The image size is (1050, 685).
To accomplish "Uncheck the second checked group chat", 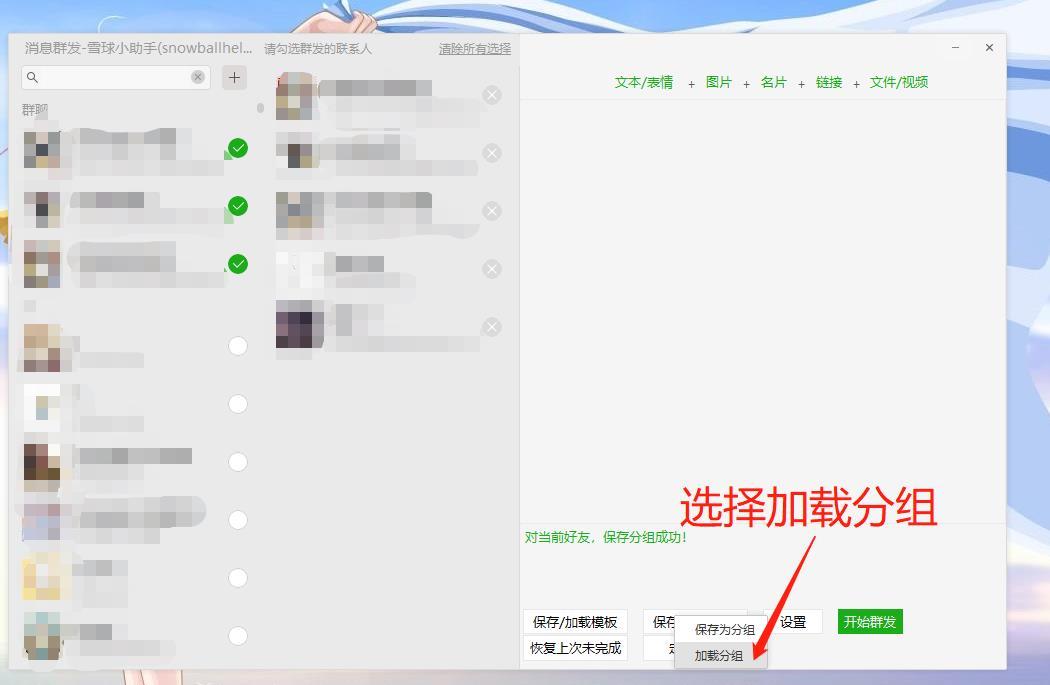I will click(x=238, y=206).
